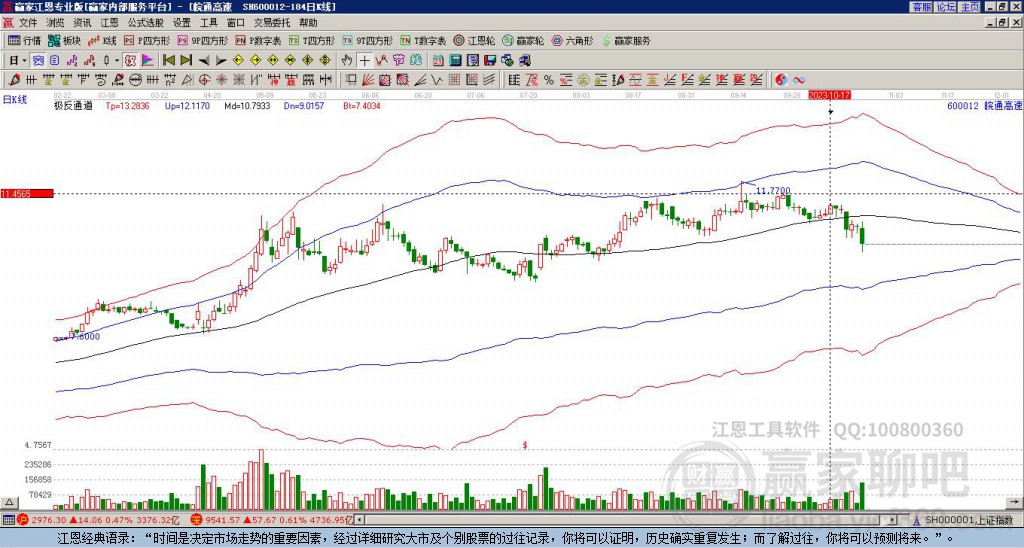Click the blue infinity symbol icon
1024x548 pixels.
point(799,80)
